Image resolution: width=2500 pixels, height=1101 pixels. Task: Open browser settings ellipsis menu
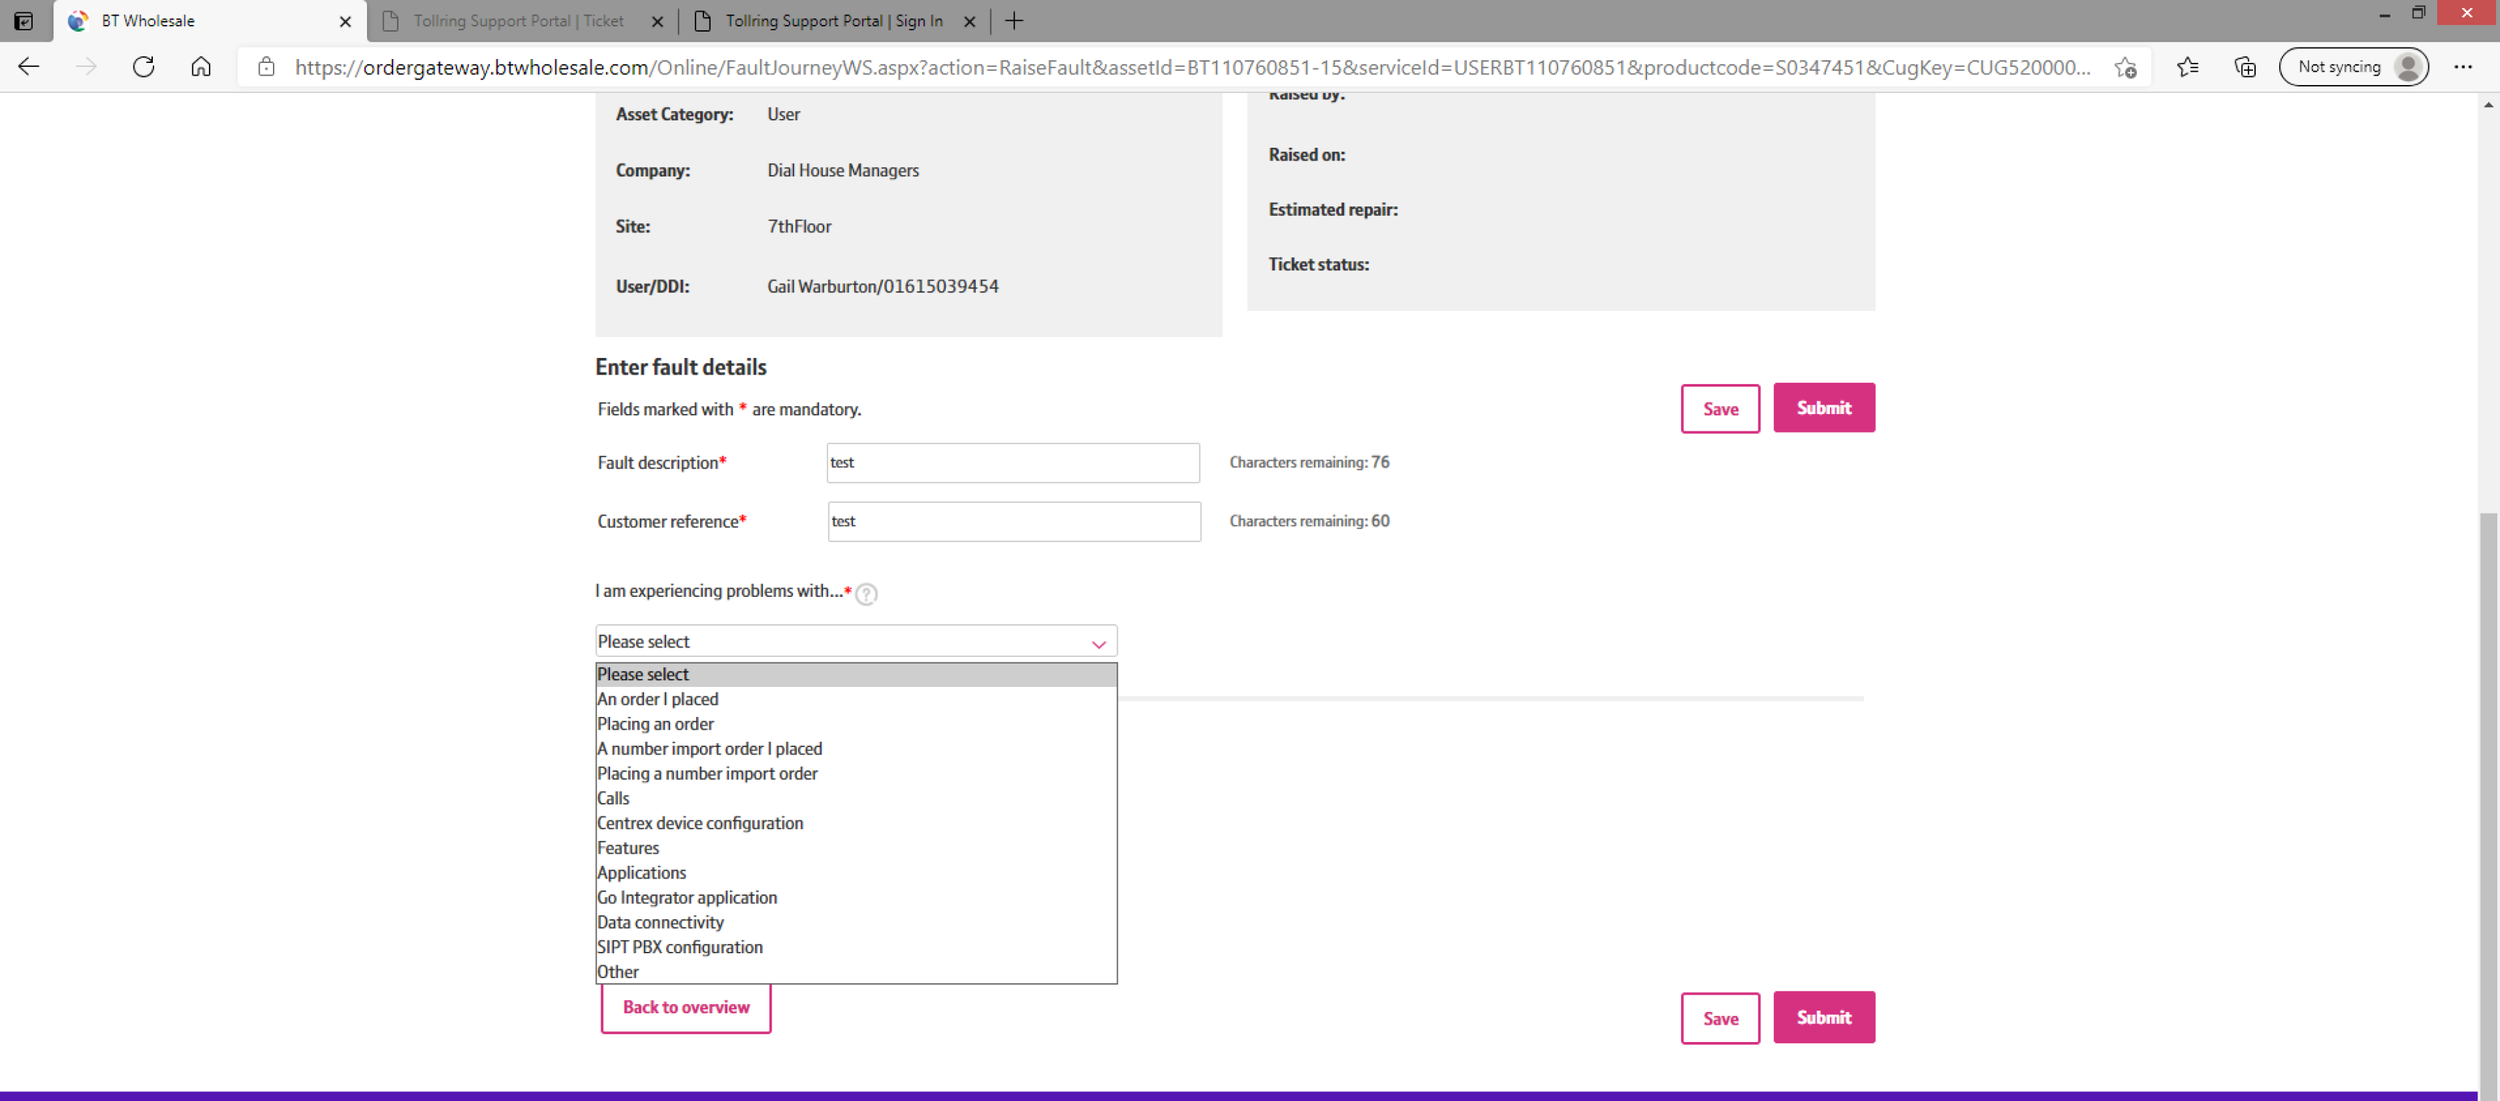tap(2462, 67)
